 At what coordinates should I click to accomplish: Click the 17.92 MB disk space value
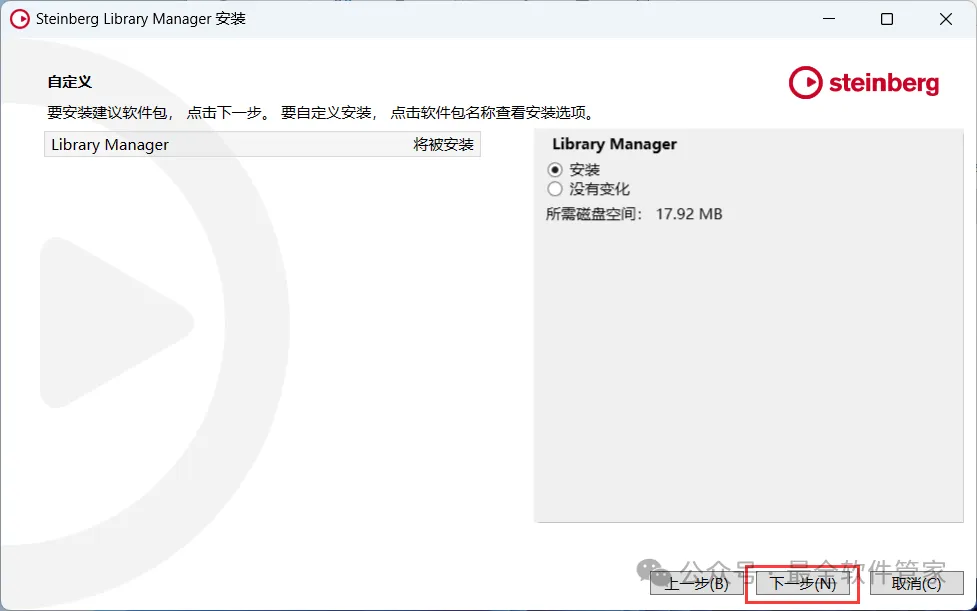tap(689, 214)
